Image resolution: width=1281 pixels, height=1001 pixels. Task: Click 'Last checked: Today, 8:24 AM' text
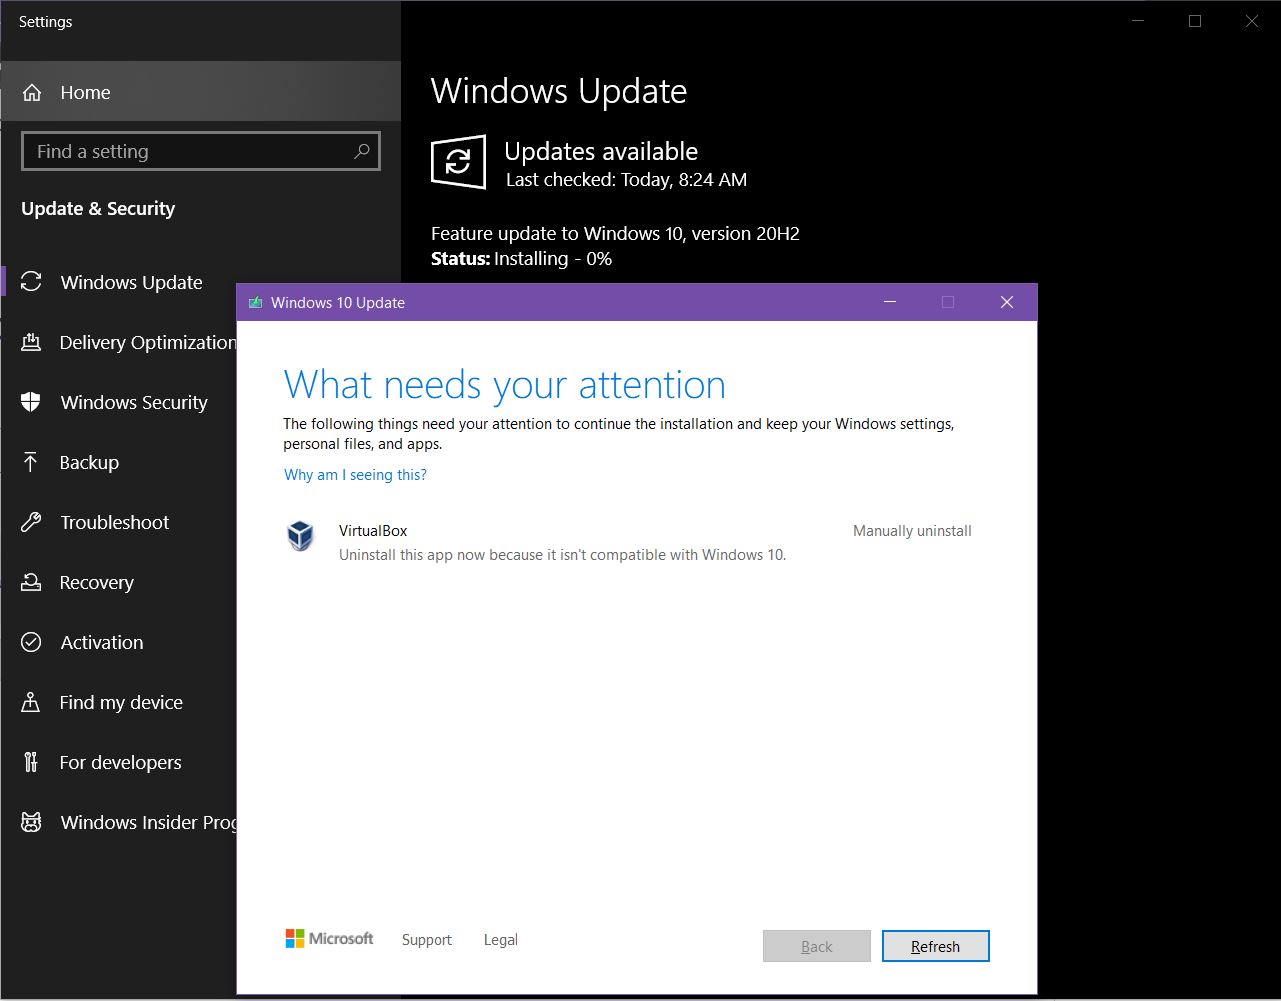point(626,180)
